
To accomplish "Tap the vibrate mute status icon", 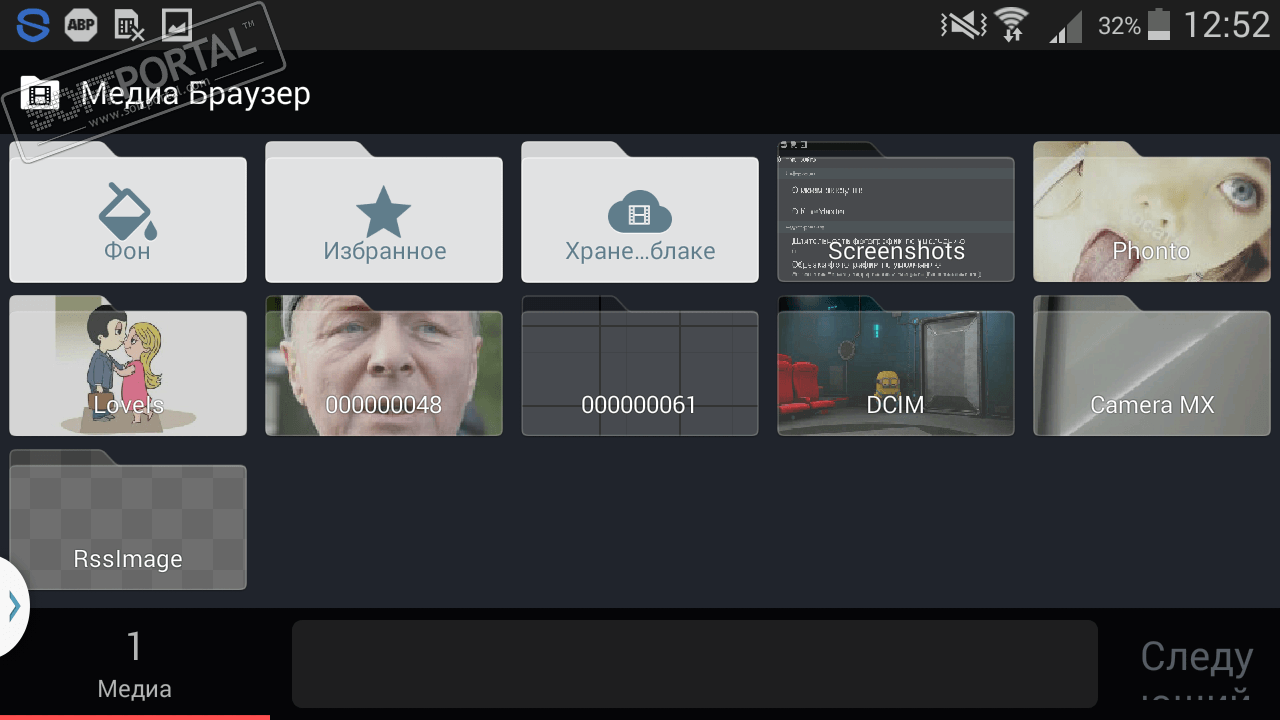I will point(963,25).
